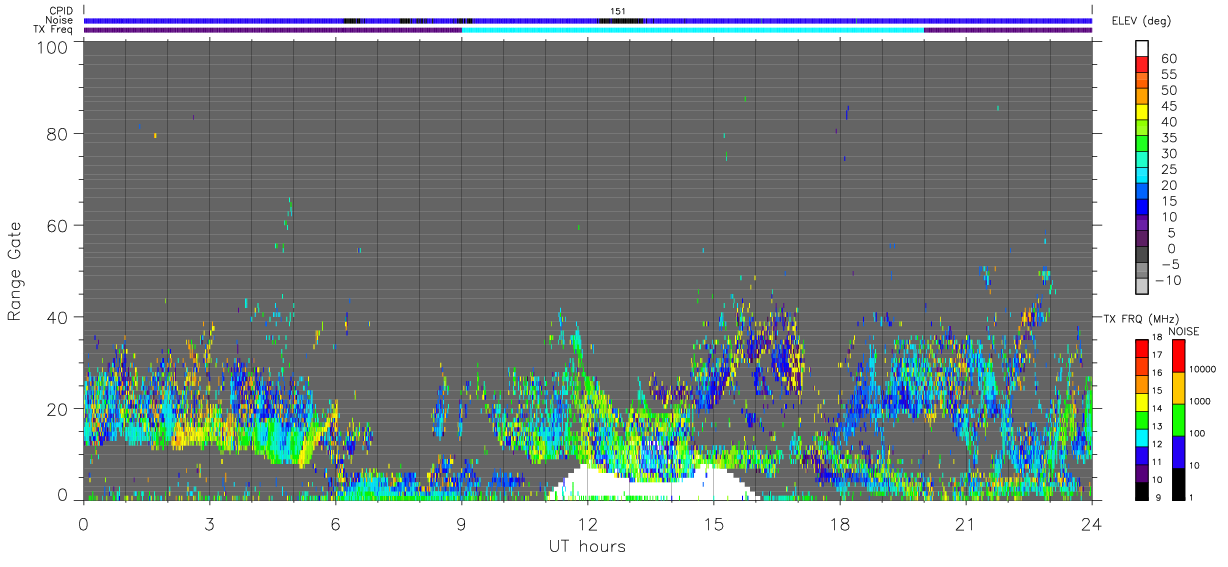
Task: Click TX Freq strip purple segment before 9 UT
Action: coord(273,30)
